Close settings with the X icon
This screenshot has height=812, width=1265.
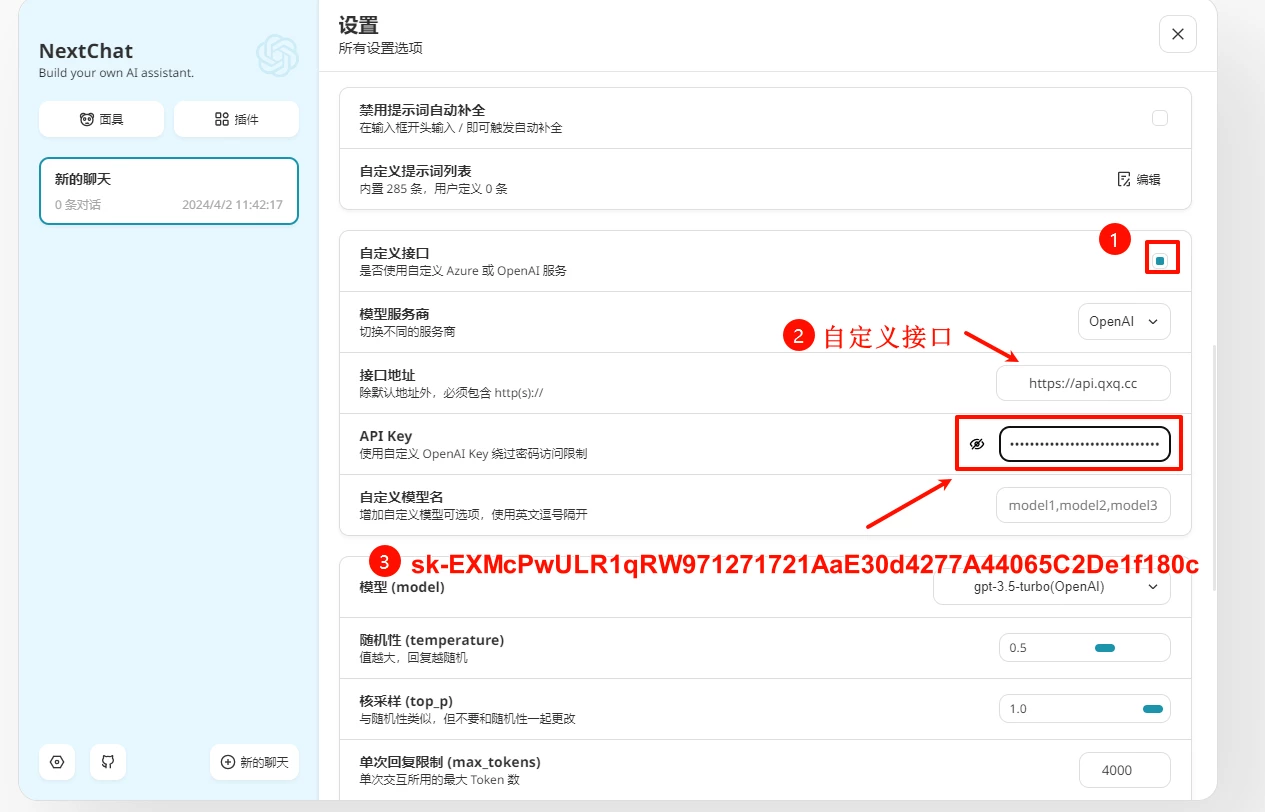(x=1177, y=34)
